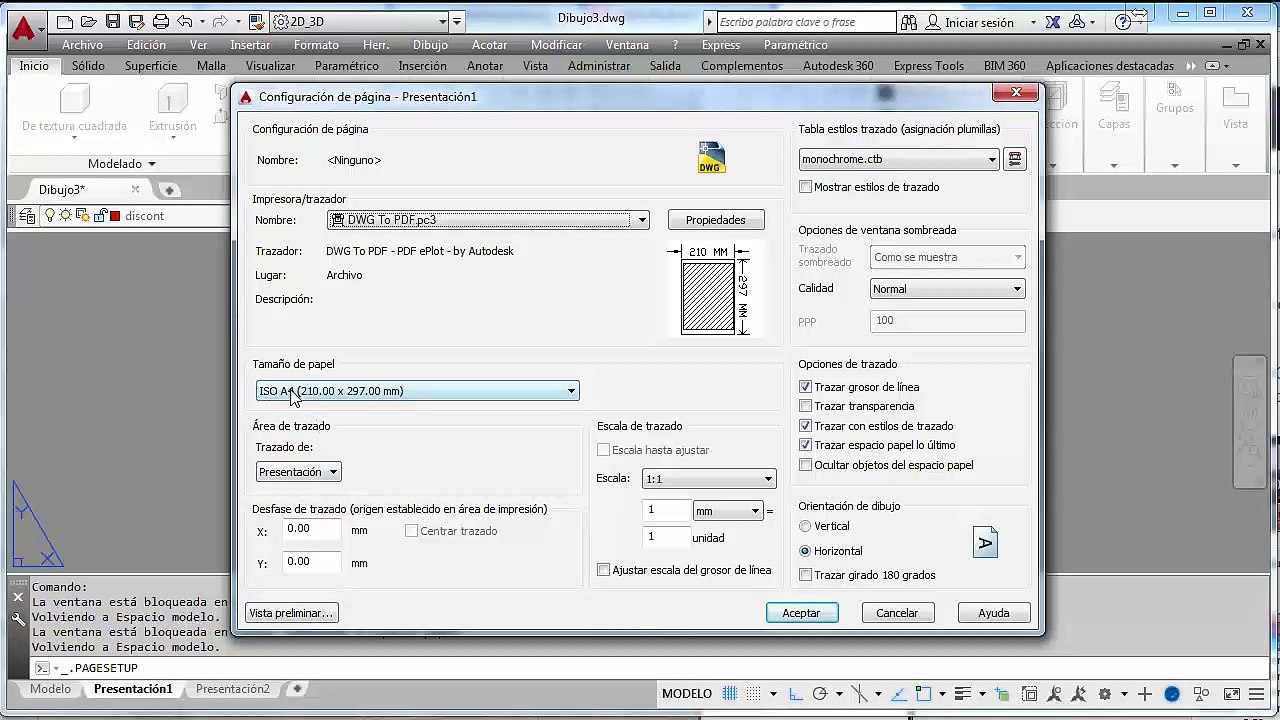Viewport: 1280px width, 720px height.
Task: Switch to the Salida ribbon tab
Action: click(x=665, y=66)
